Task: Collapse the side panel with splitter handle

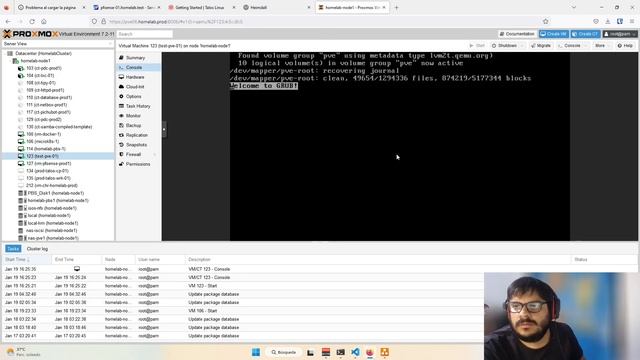Action: 164,129
